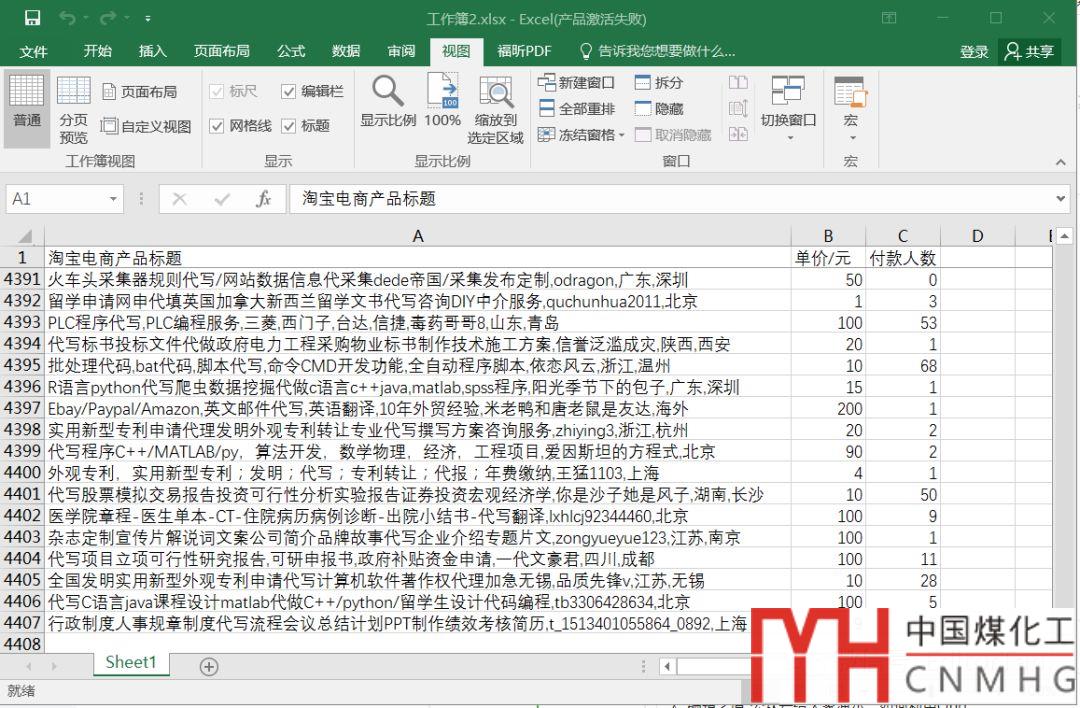Add a new sheet with plus button

point(209,666)
